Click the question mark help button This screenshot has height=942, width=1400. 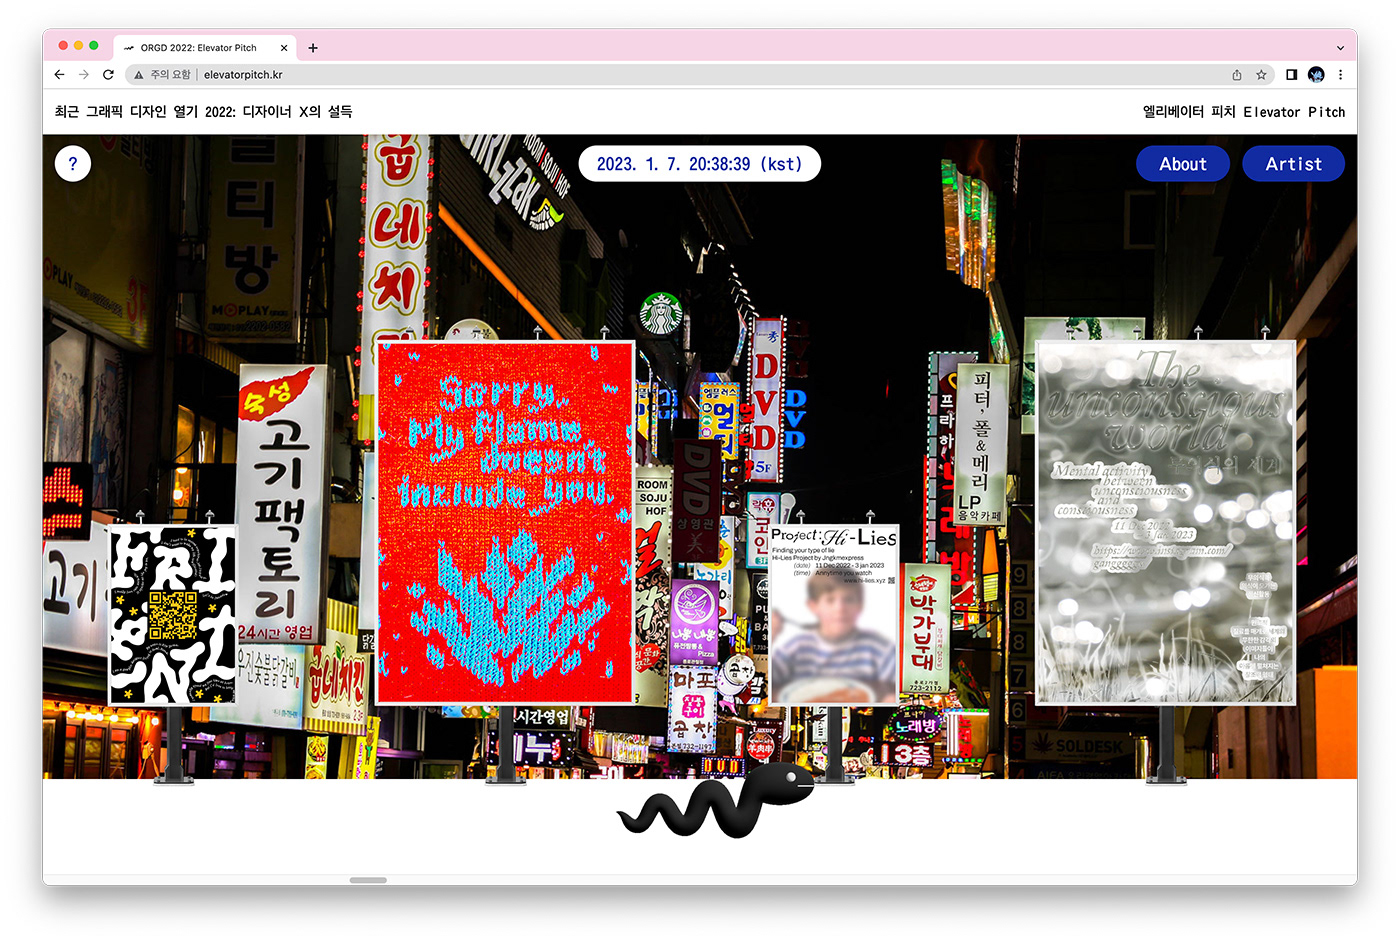[73, 164]
